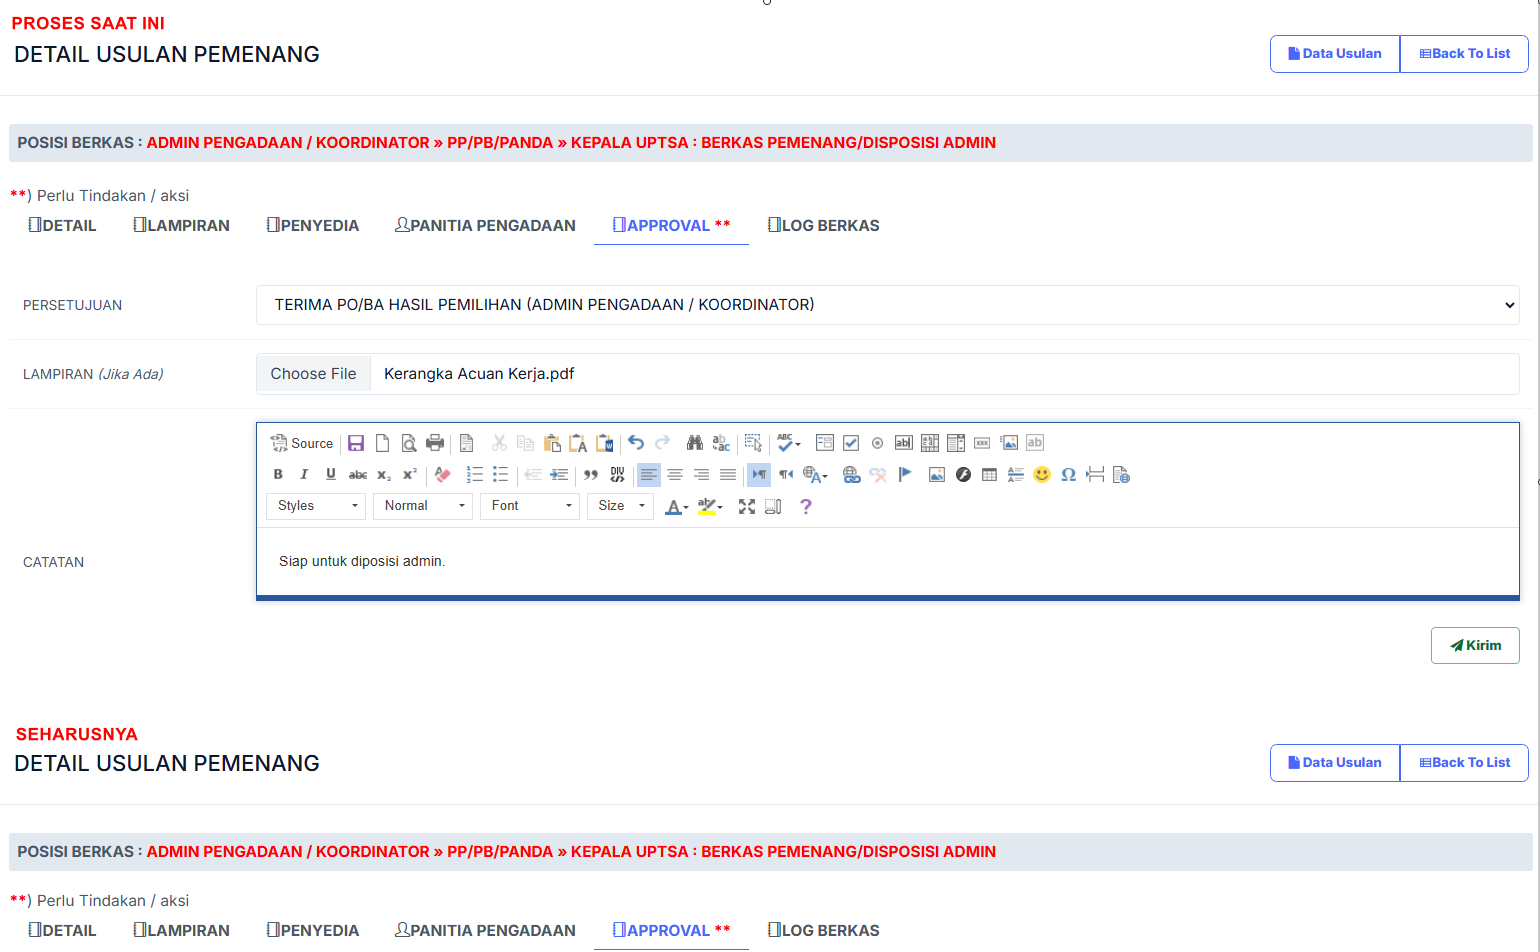Image resolution: width=1540 pixels, height=952 pixels.
Task: Open the text color picker
Action: pos(676,507)
